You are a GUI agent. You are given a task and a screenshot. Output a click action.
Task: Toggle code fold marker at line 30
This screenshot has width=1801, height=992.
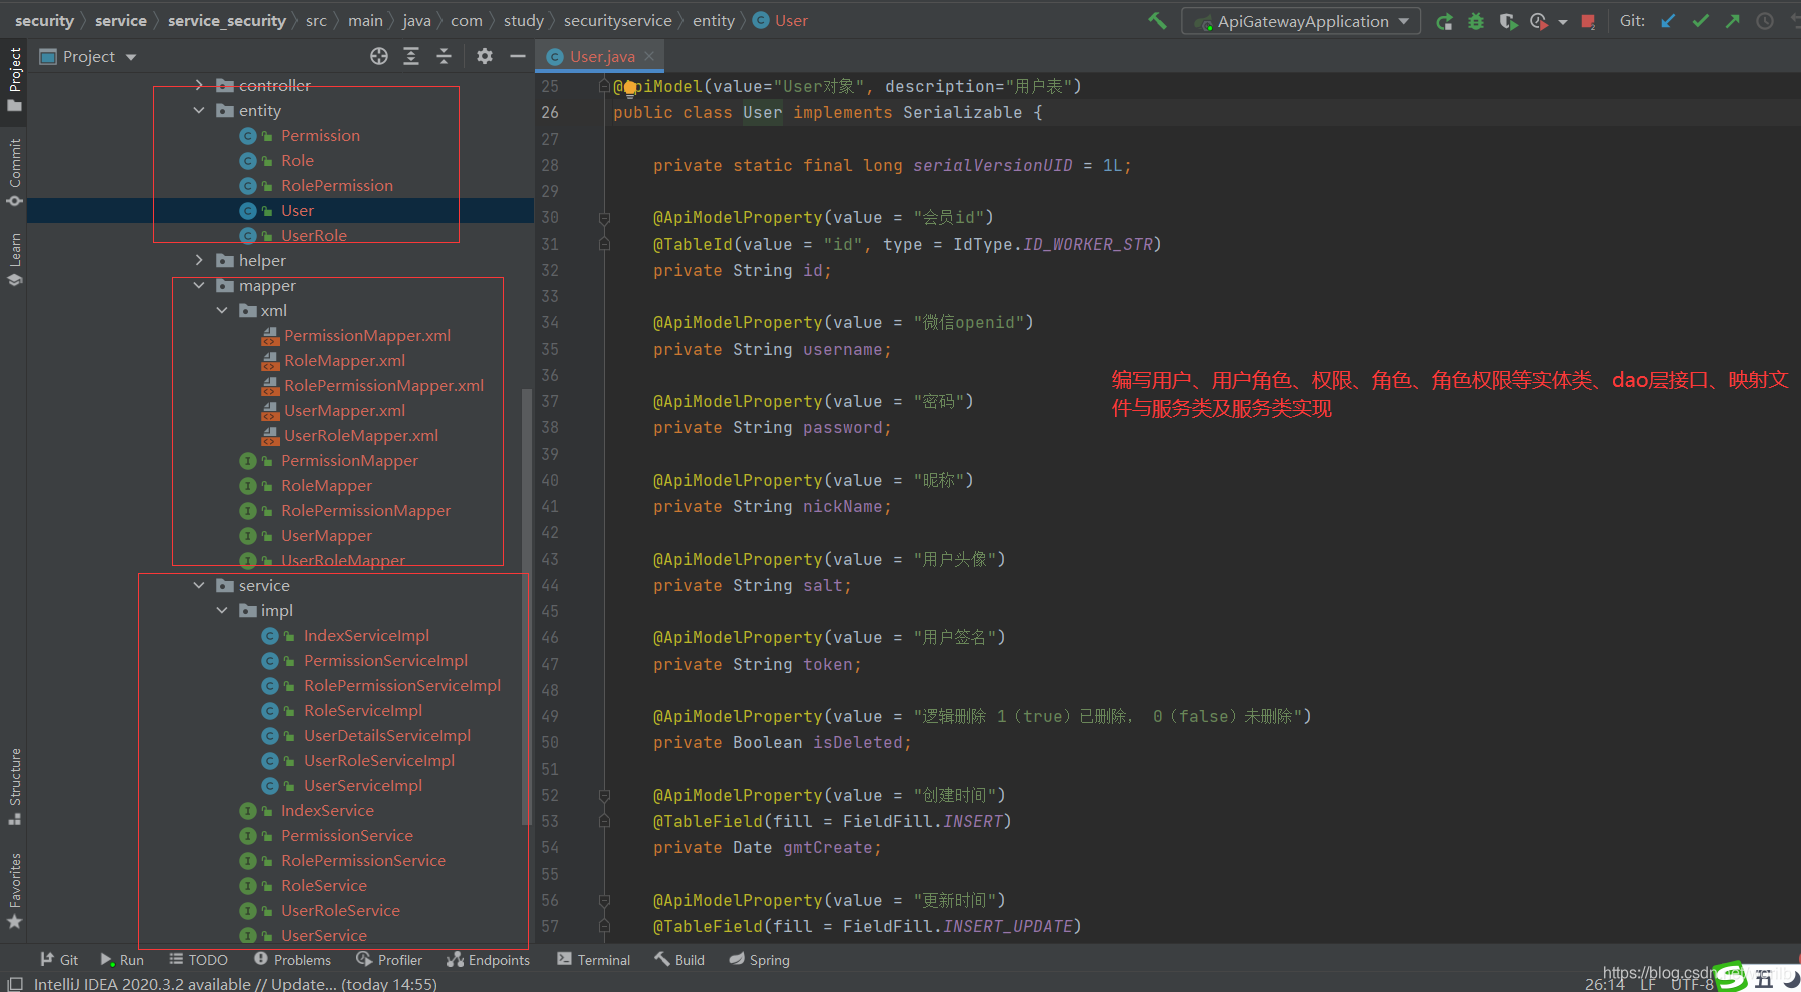coord(604,217)
